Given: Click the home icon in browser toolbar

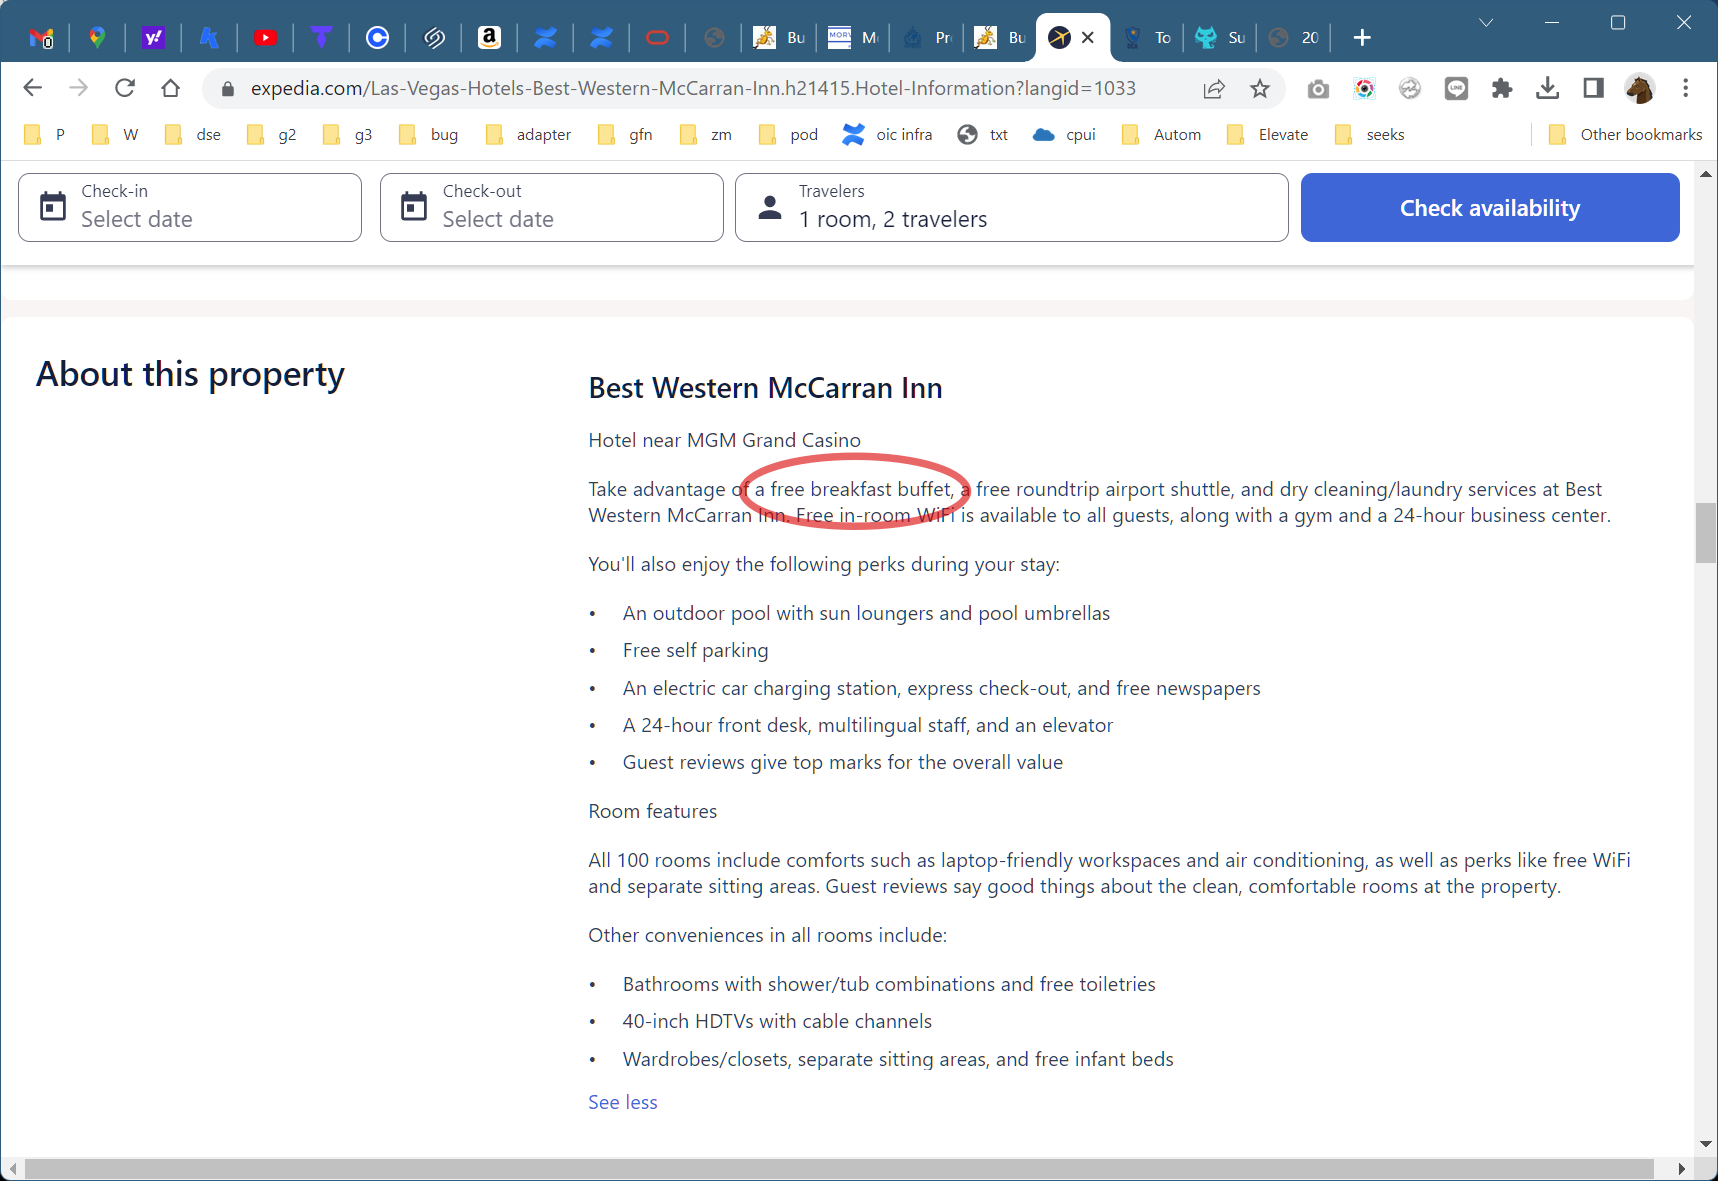Looking at the screenshot, I should coord(171,88).
